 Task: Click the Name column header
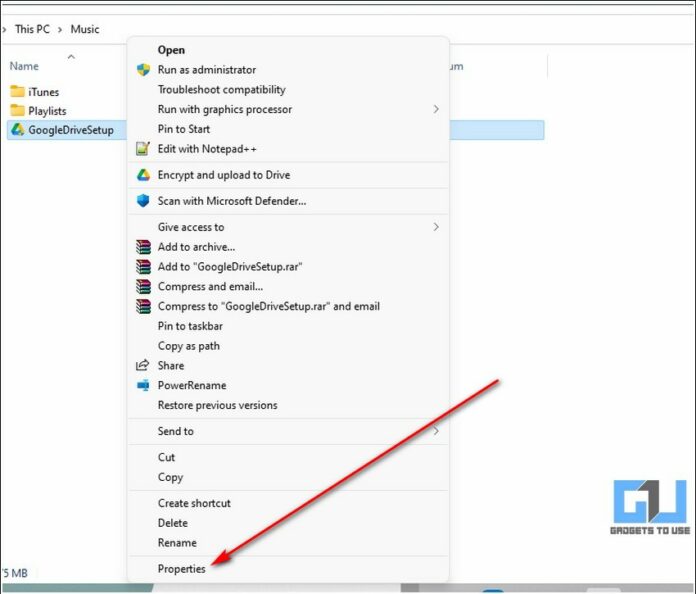point(24,66)
